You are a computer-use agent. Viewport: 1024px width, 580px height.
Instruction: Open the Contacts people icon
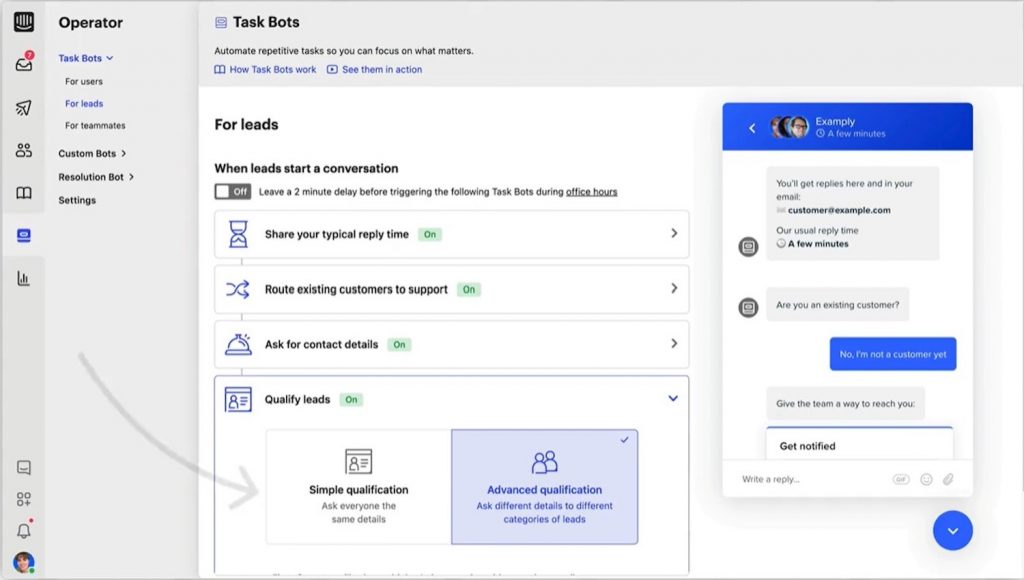(x=22, y=149)
